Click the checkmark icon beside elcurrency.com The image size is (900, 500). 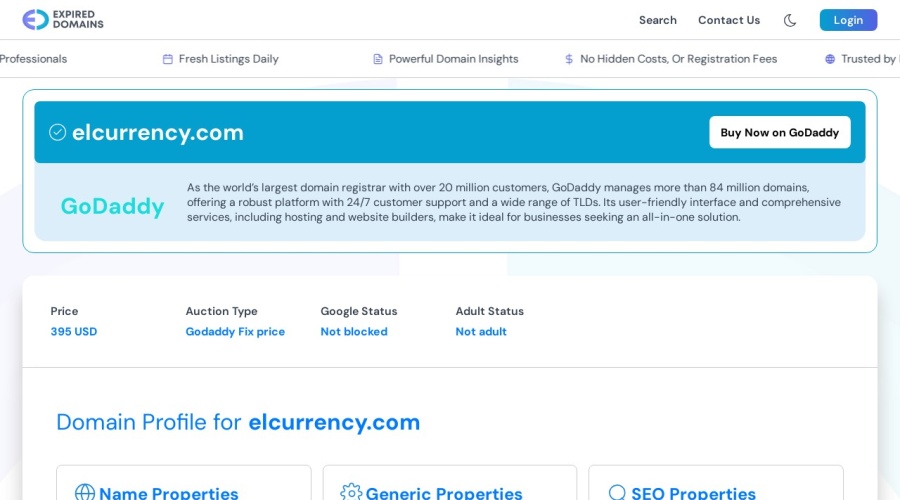57,133
